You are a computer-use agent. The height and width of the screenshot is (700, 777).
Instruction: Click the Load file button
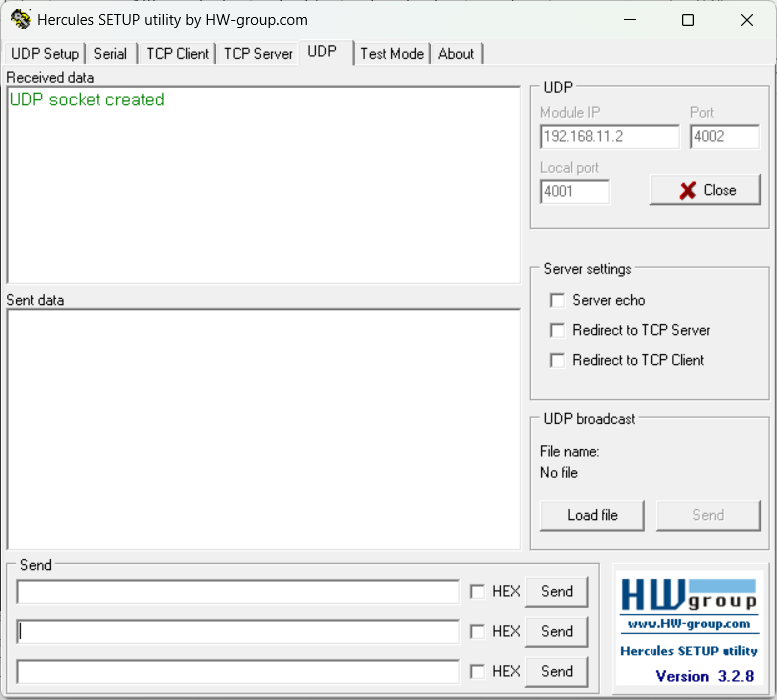[592, 515]
